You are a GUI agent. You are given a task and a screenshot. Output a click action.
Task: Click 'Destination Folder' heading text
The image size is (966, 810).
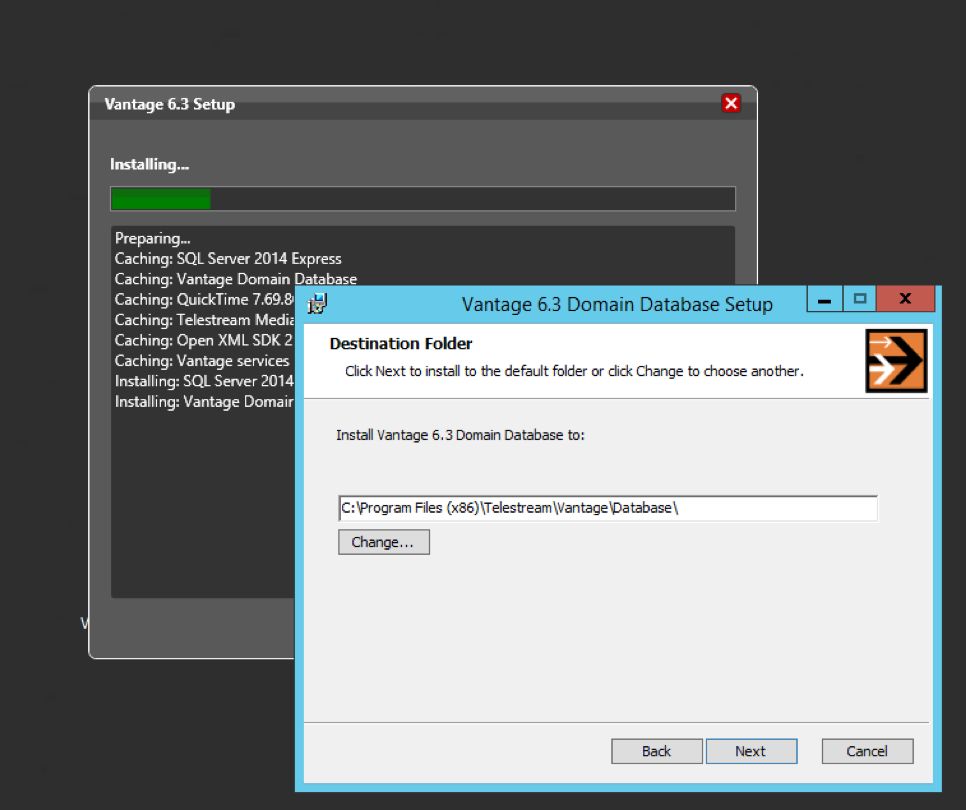(x=401, y=344)
